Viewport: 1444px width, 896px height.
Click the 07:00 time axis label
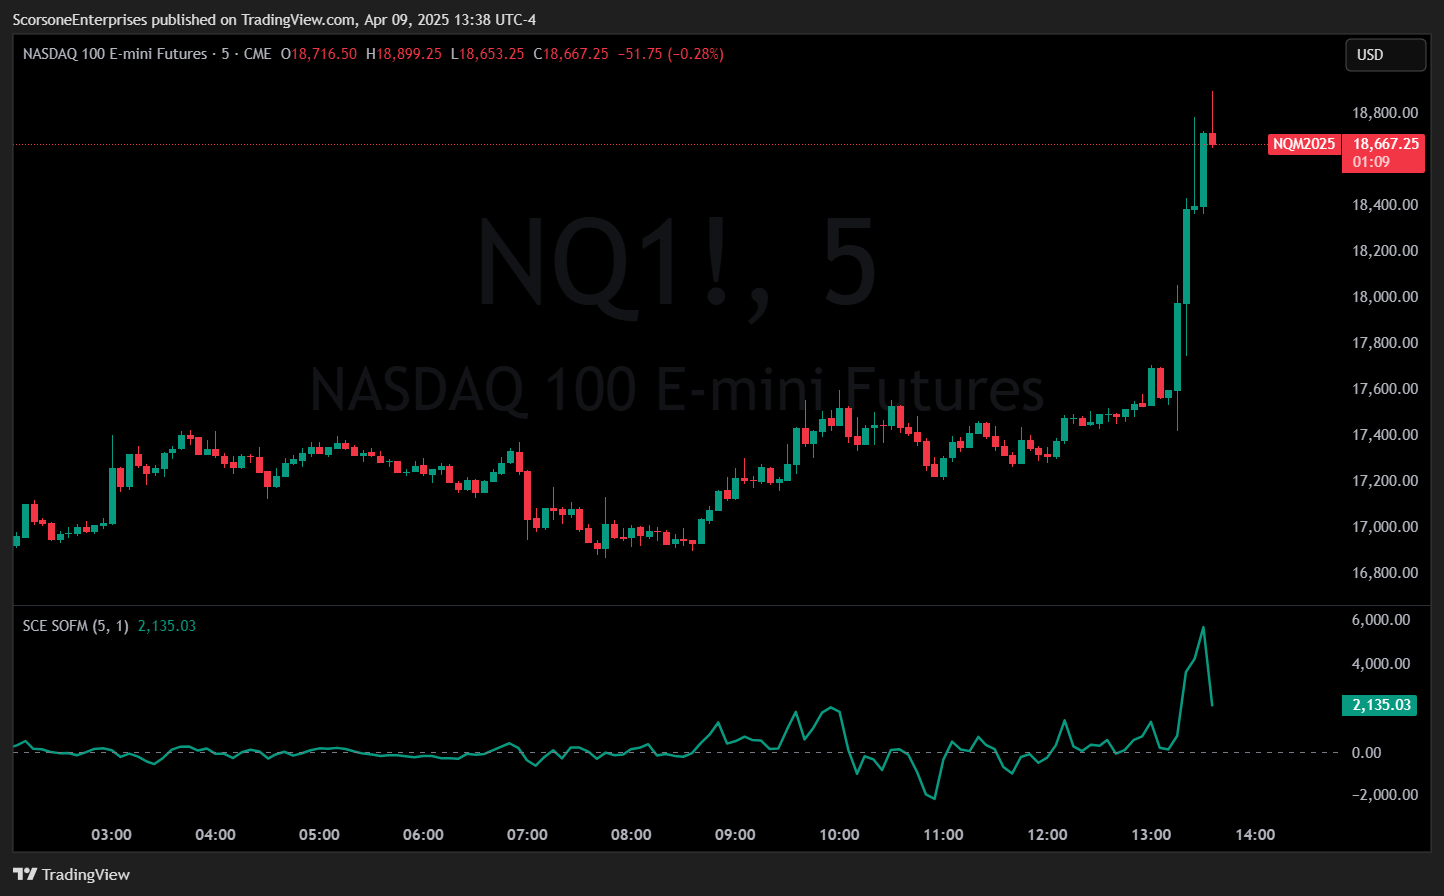528,835
